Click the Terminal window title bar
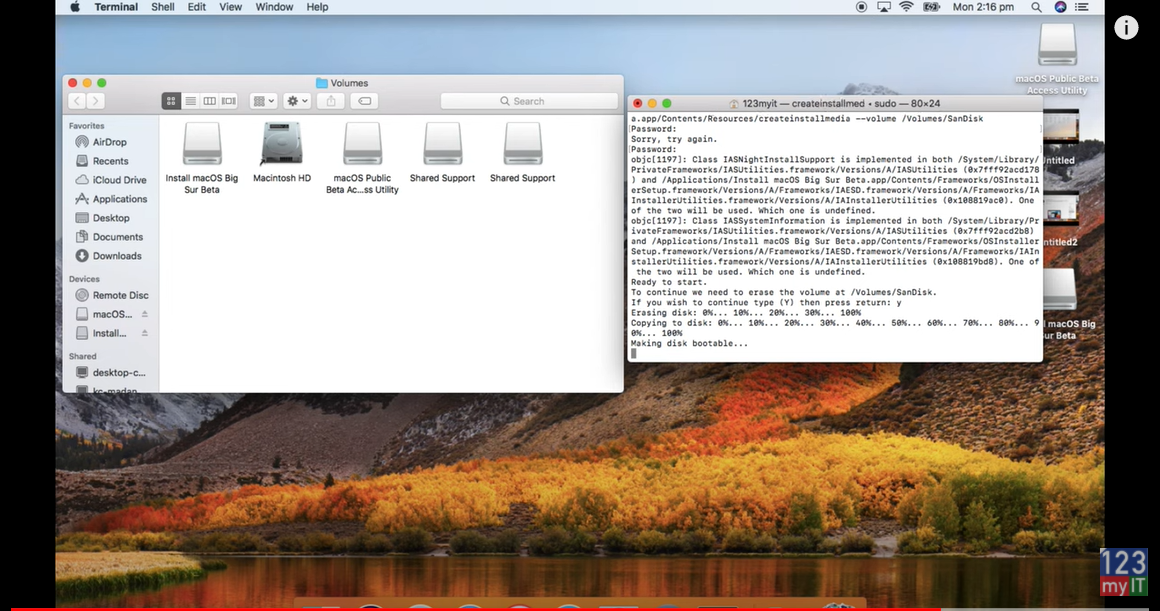1160x611 pixels. [835, 104]
